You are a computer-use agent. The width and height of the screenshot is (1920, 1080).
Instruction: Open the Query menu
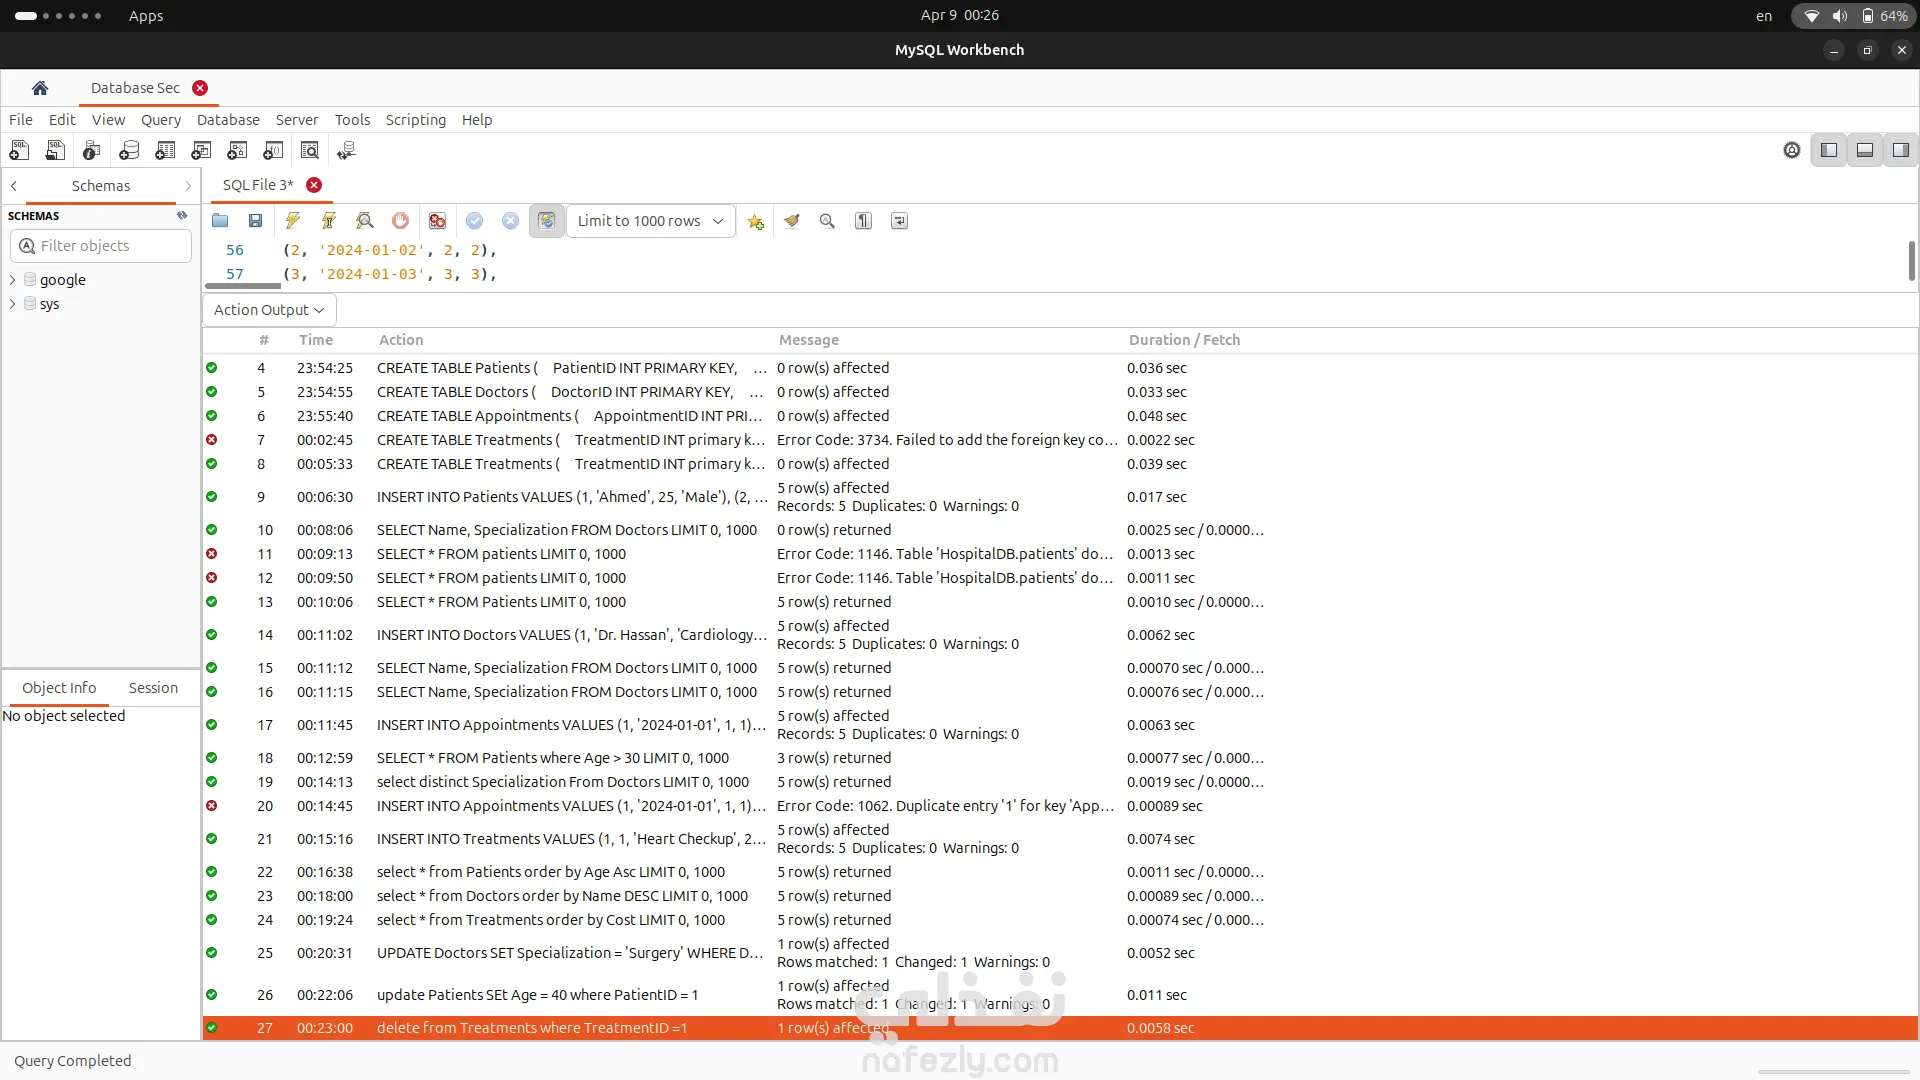point(161,120)
